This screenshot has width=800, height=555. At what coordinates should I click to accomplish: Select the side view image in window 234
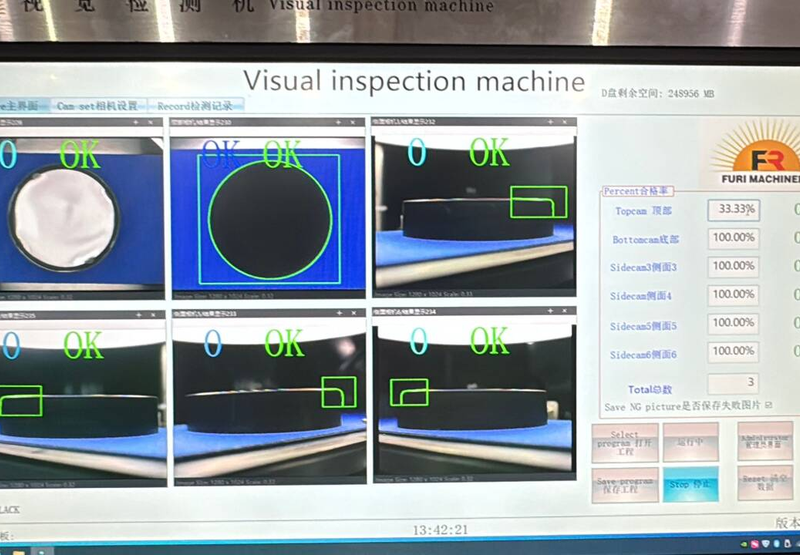(474, 399)
